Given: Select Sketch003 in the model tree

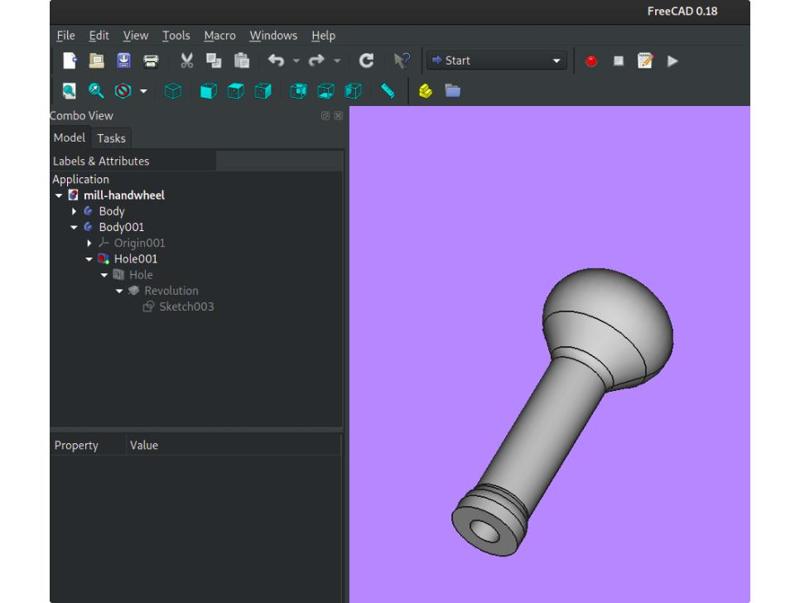Looking at the screenshot, I should [x=186, y=307].
